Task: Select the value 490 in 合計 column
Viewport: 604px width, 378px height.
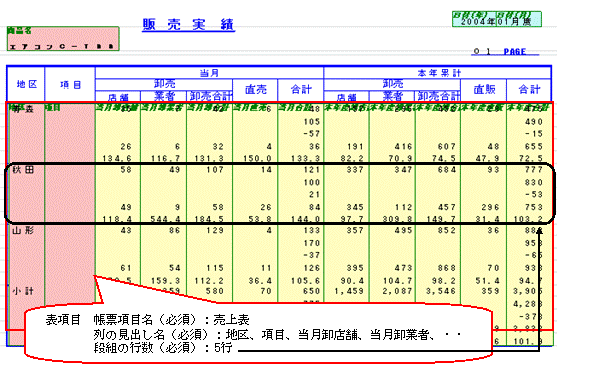Action: [534, 122]
